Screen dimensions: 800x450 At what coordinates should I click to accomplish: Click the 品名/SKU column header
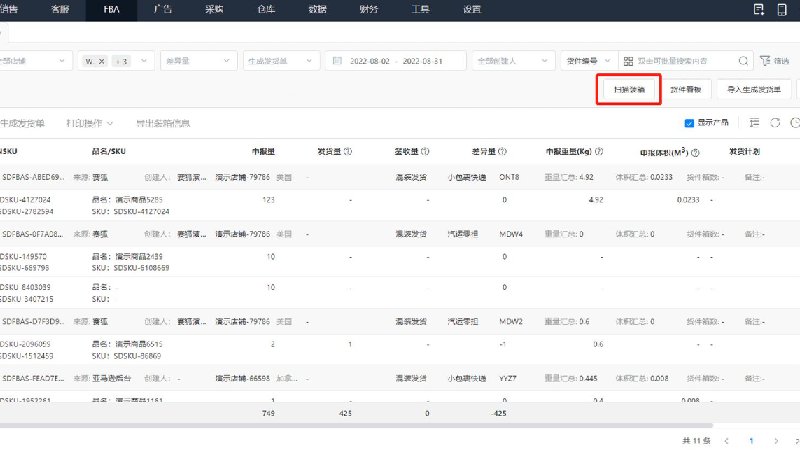pyautogui.click(x=108, y=152)
